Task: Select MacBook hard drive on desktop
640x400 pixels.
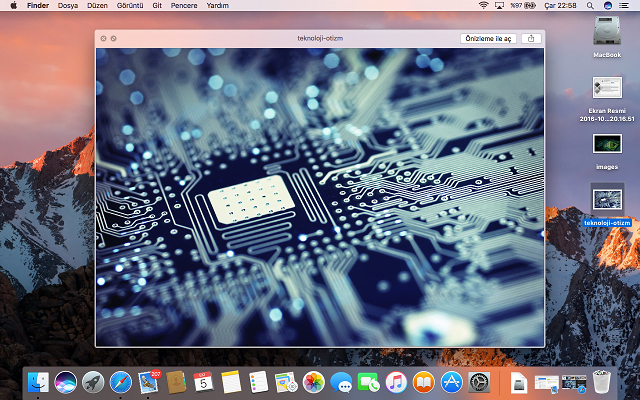Action: point(607,31)
